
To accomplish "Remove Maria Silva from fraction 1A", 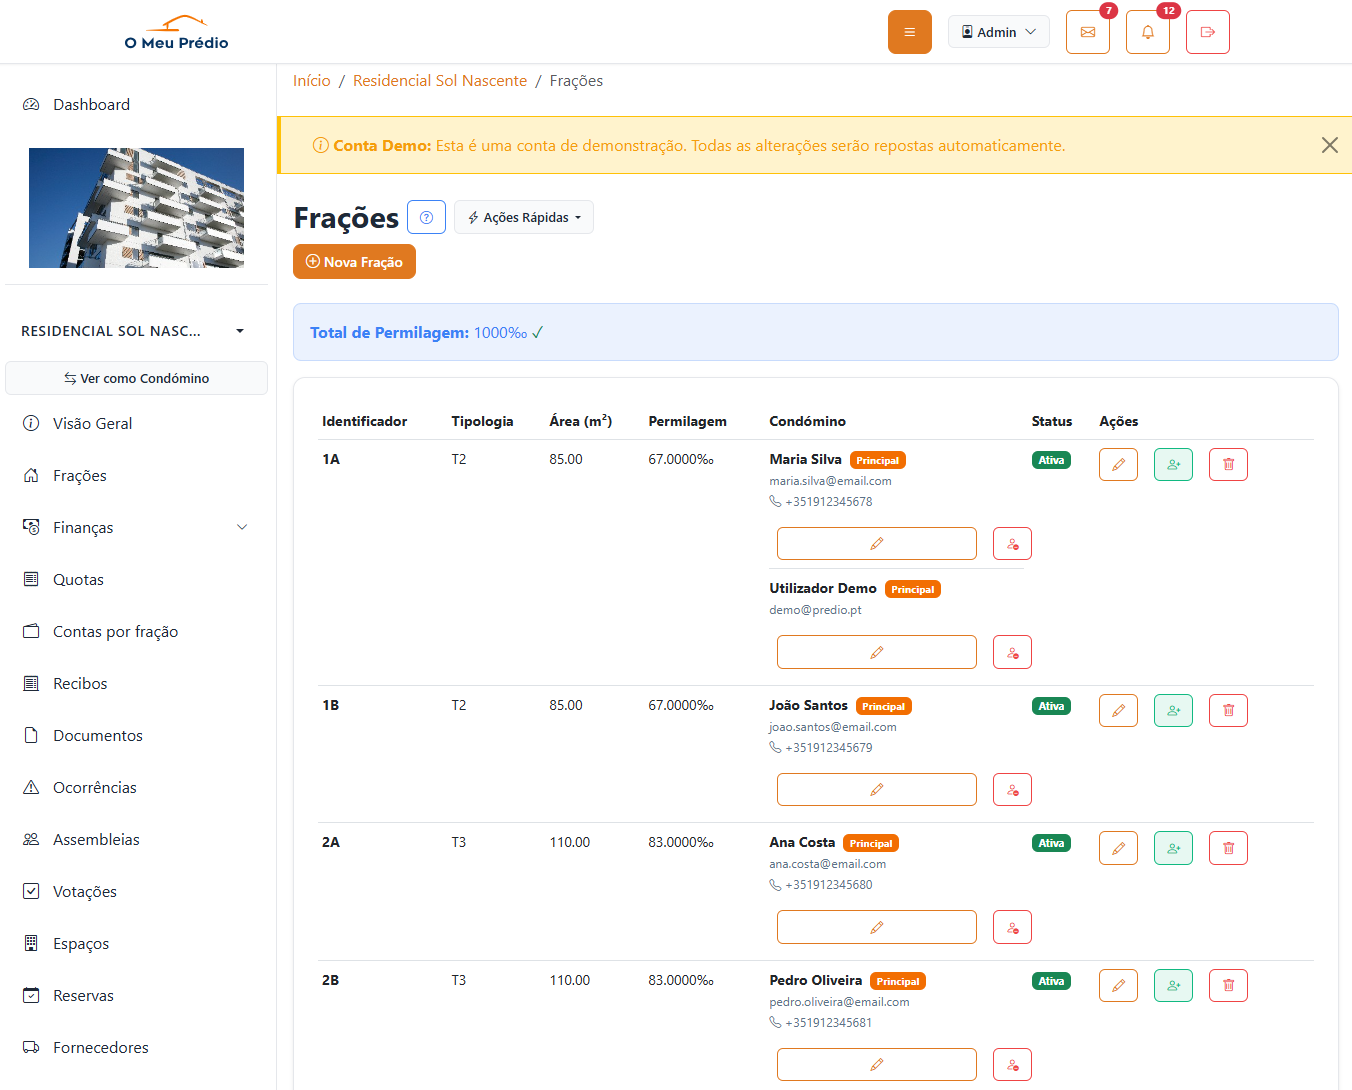I will (x=1012, y=544).
